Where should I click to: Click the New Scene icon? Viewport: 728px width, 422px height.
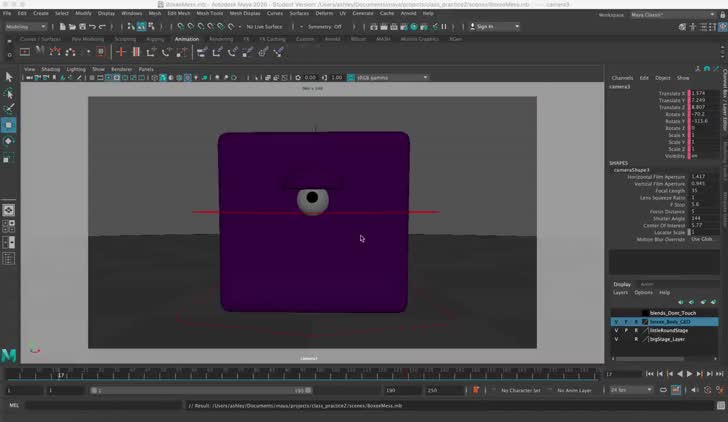[x=63, y=27]
